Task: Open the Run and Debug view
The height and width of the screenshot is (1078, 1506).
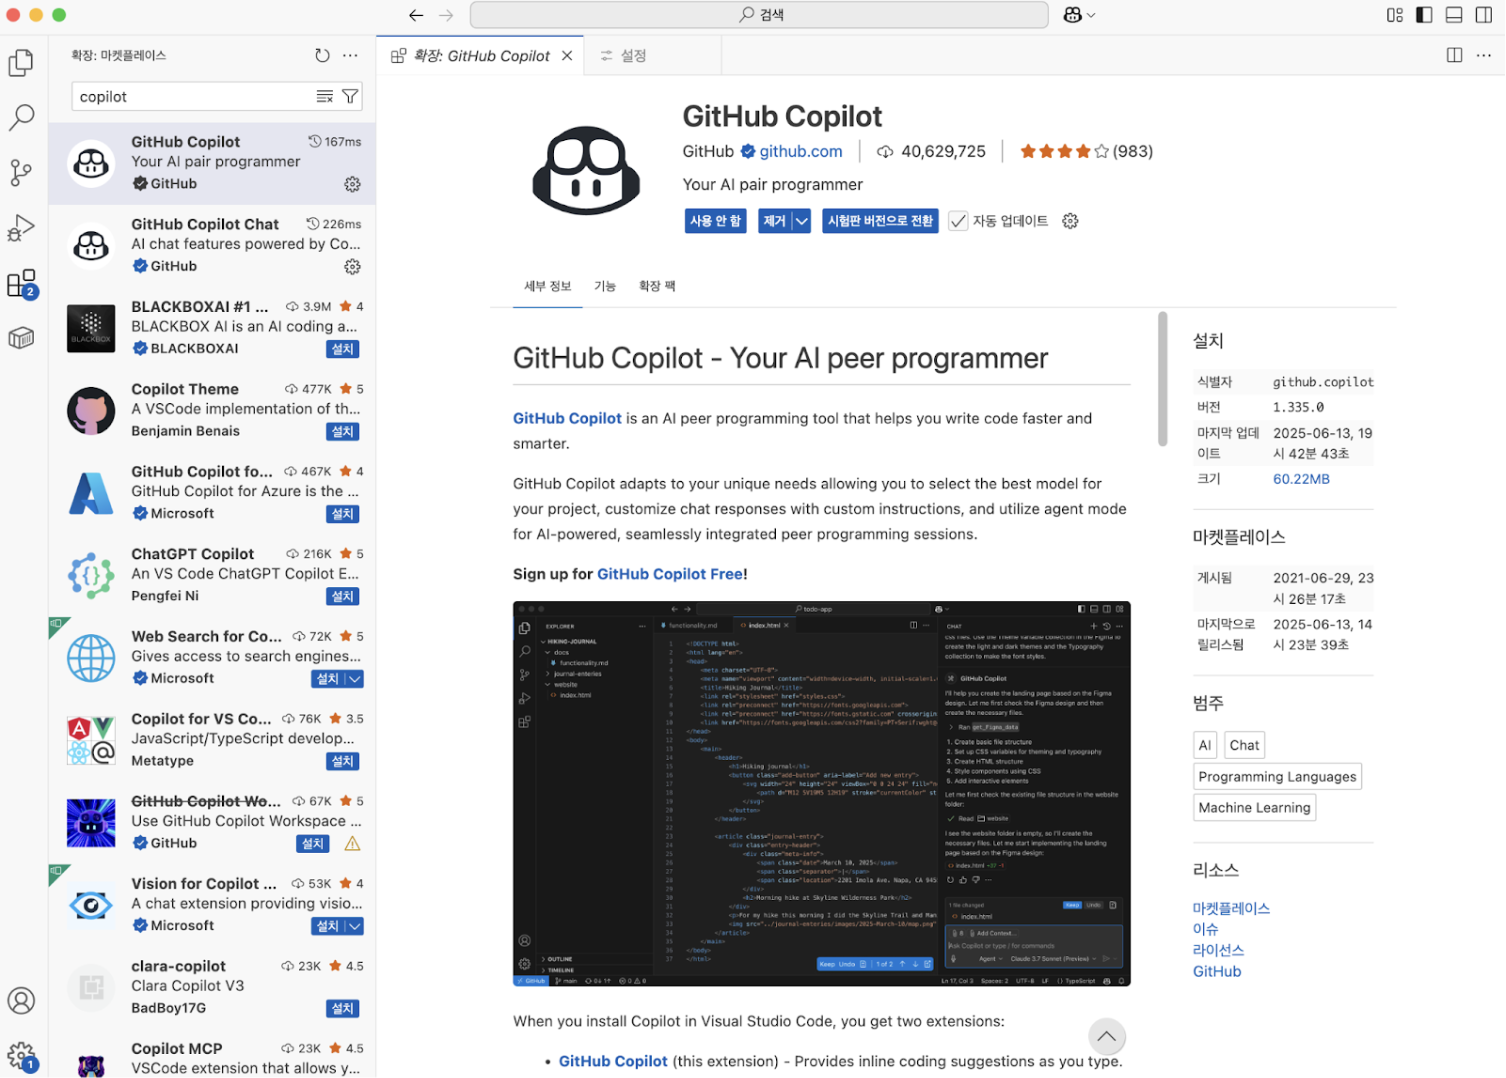Action: [x=21, y=228]
